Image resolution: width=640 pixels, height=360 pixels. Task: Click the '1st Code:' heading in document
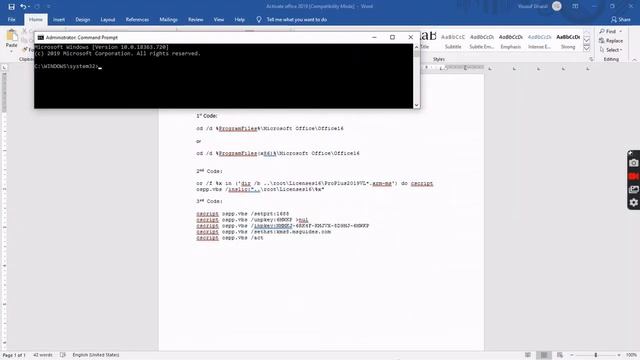point(207,116)
